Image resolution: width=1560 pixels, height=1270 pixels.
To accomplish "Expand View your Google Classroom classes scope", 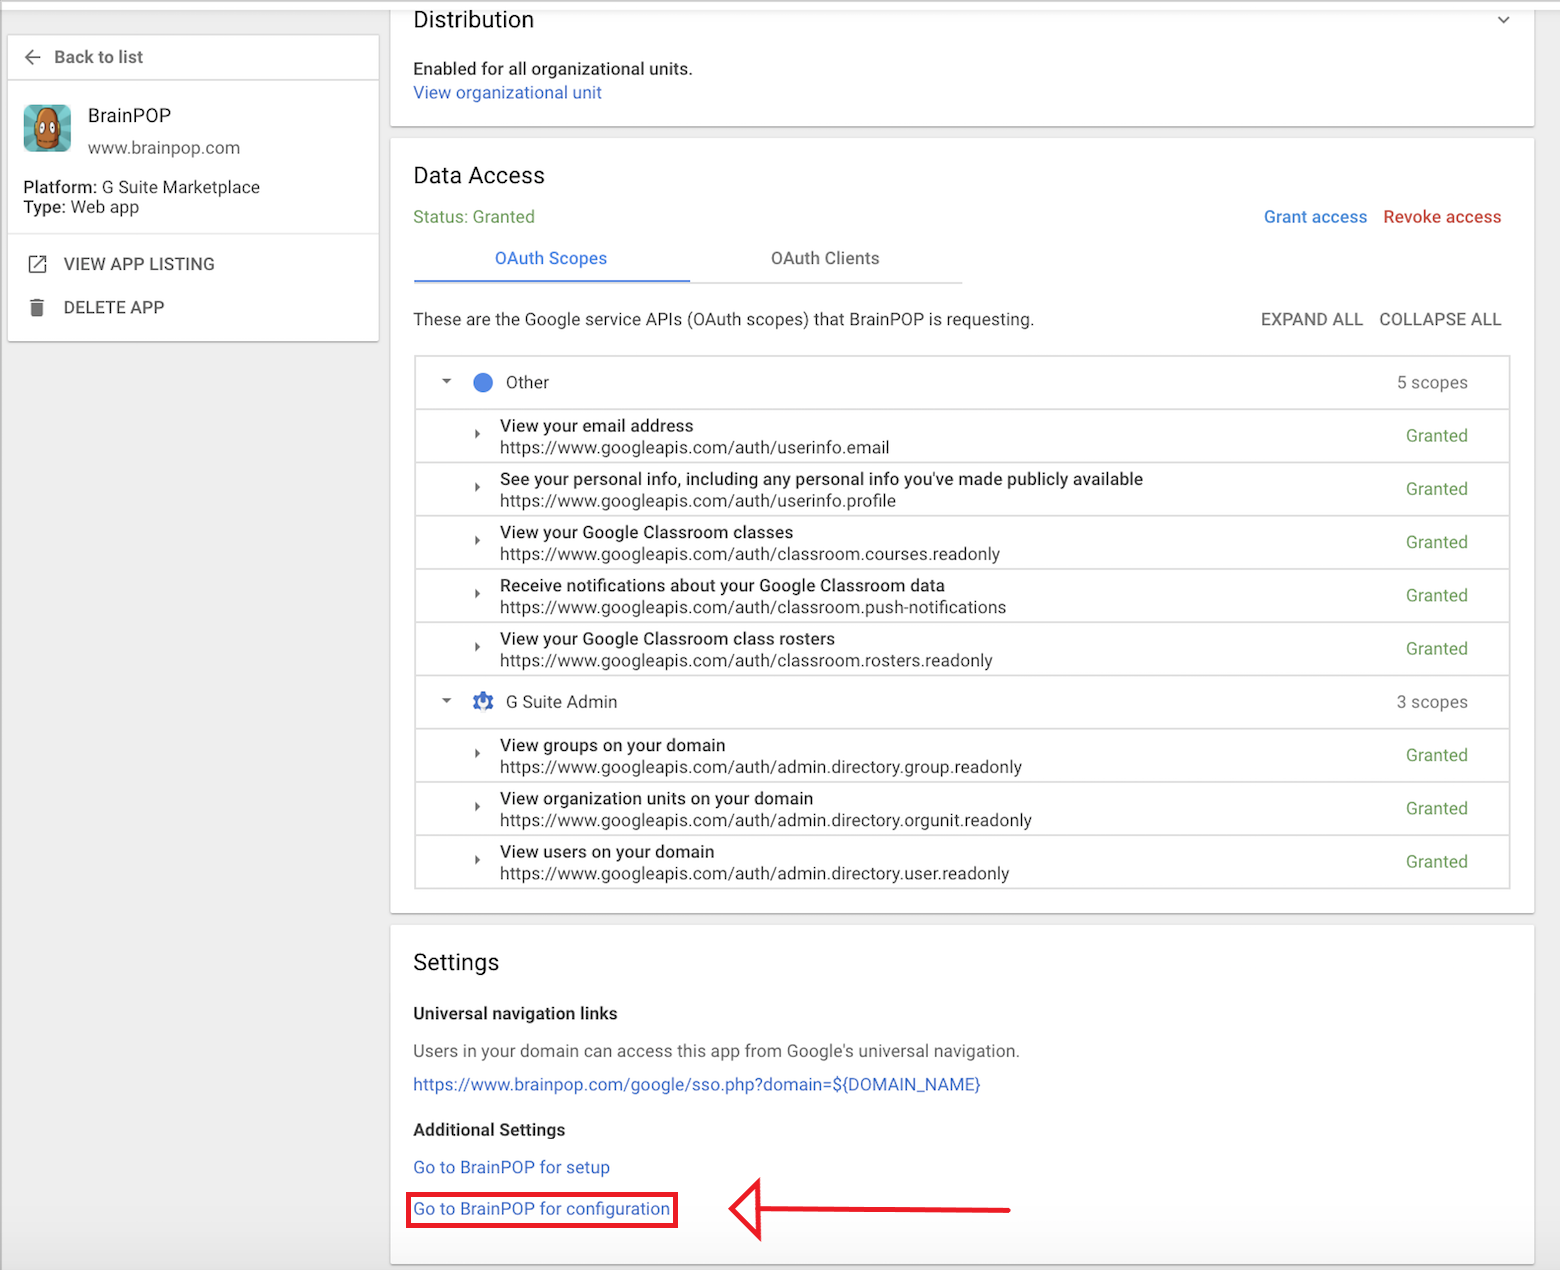I will [477, 540].
